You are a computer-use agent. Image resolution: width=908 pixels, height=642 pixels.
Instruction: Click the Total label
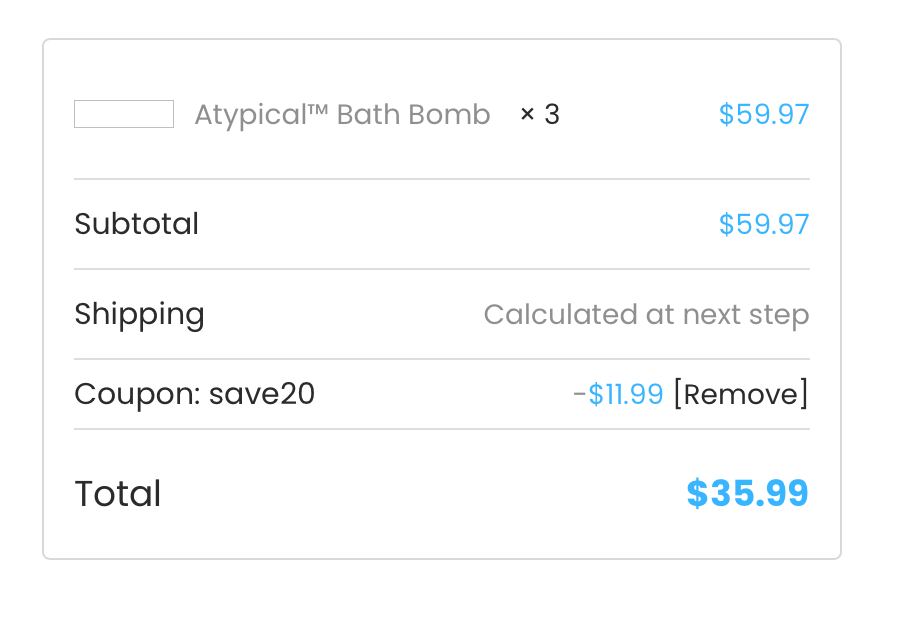click(118, 494)
